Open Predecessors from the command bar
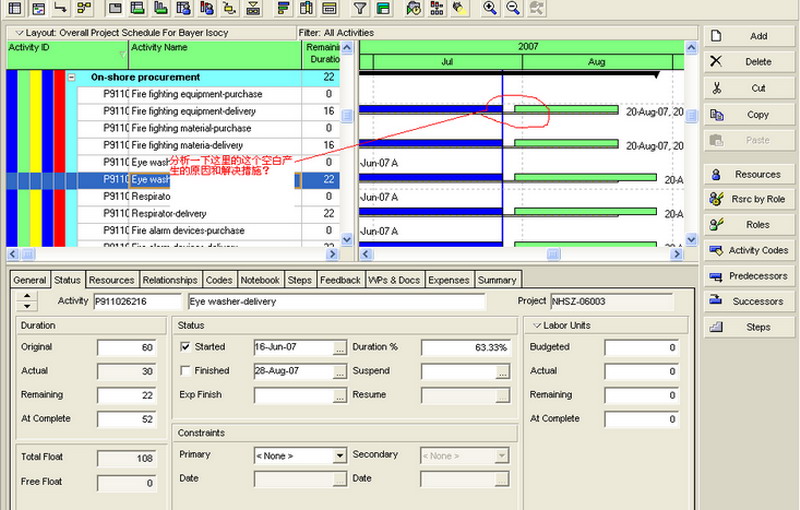 (x=749, y=276)
